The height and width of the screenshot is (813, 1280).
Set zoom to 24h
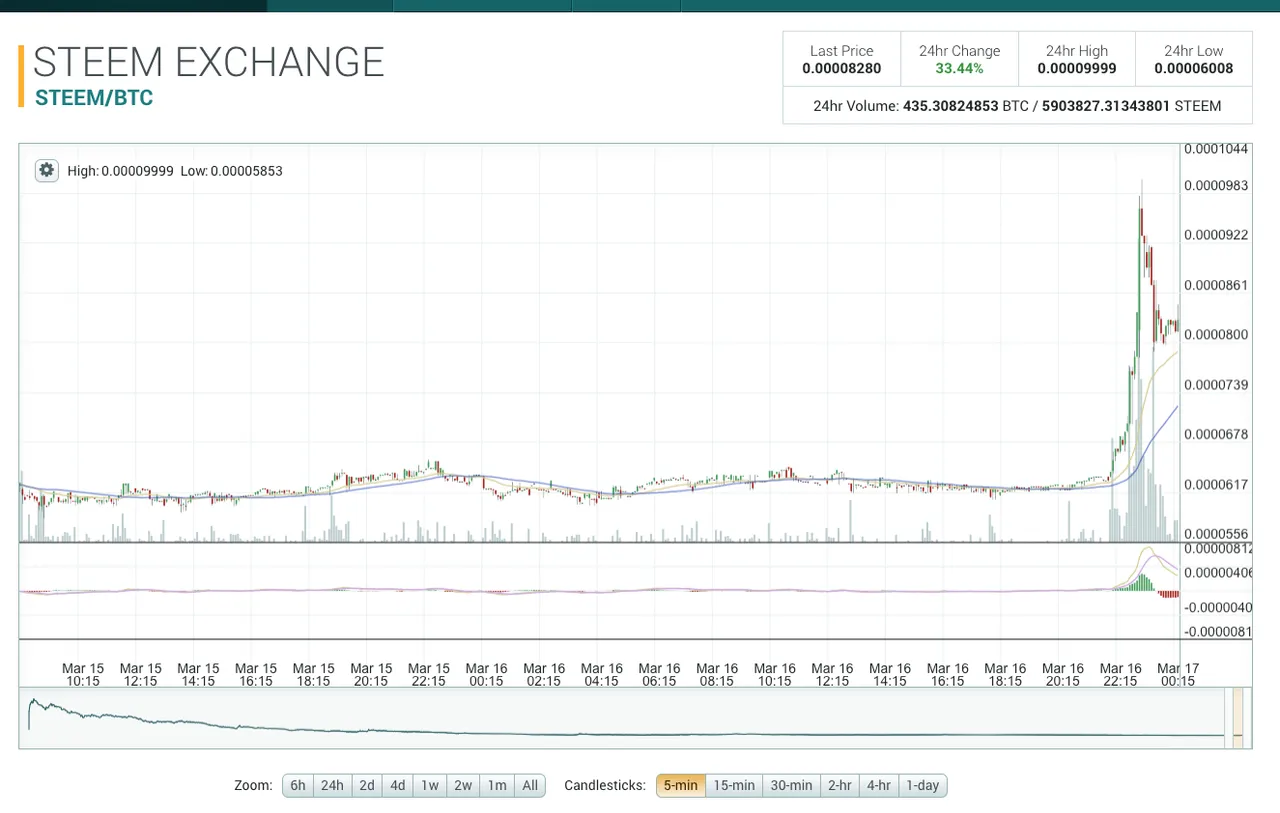coord(332,785)
